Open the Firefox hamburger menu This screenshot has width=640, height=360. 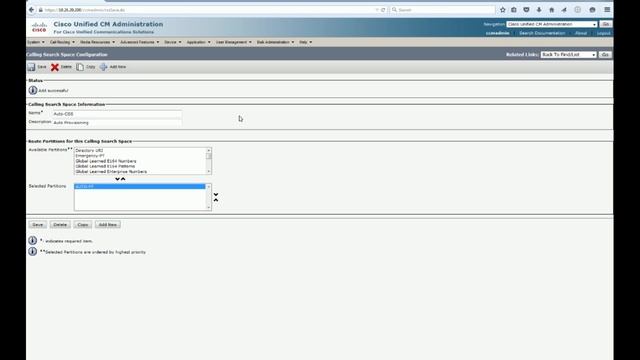[x=607, y=10]
